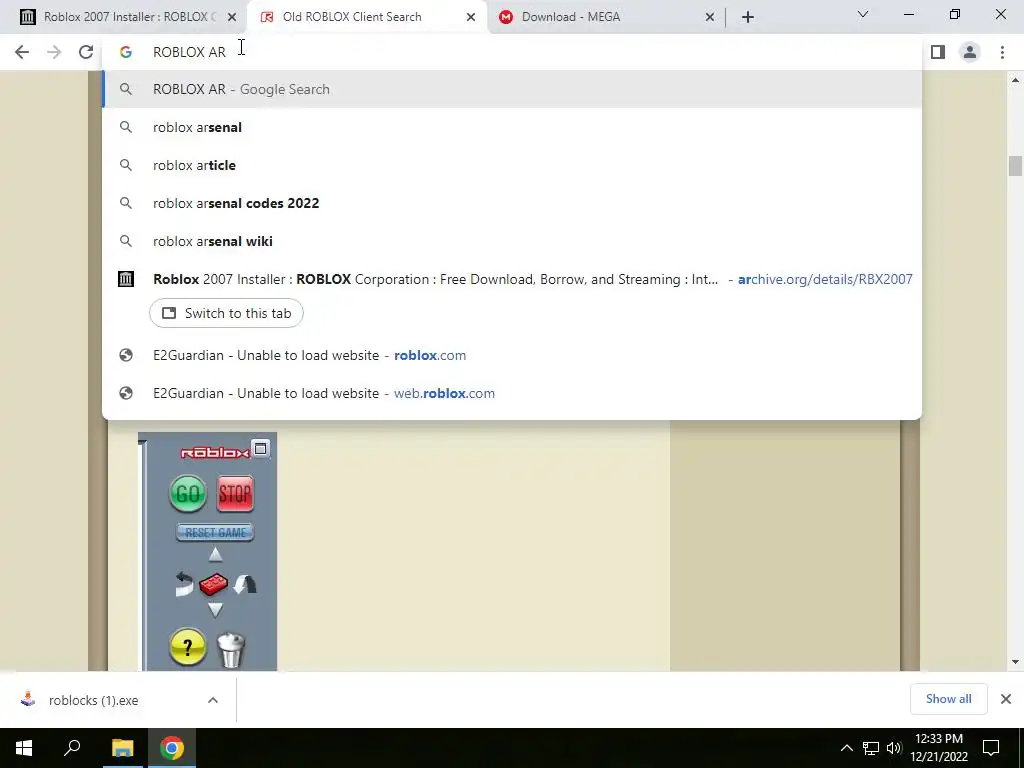Viewport: 1024px width, 768px height.
Task: Click the network icon in system tray
Action: tap(871, 748)
